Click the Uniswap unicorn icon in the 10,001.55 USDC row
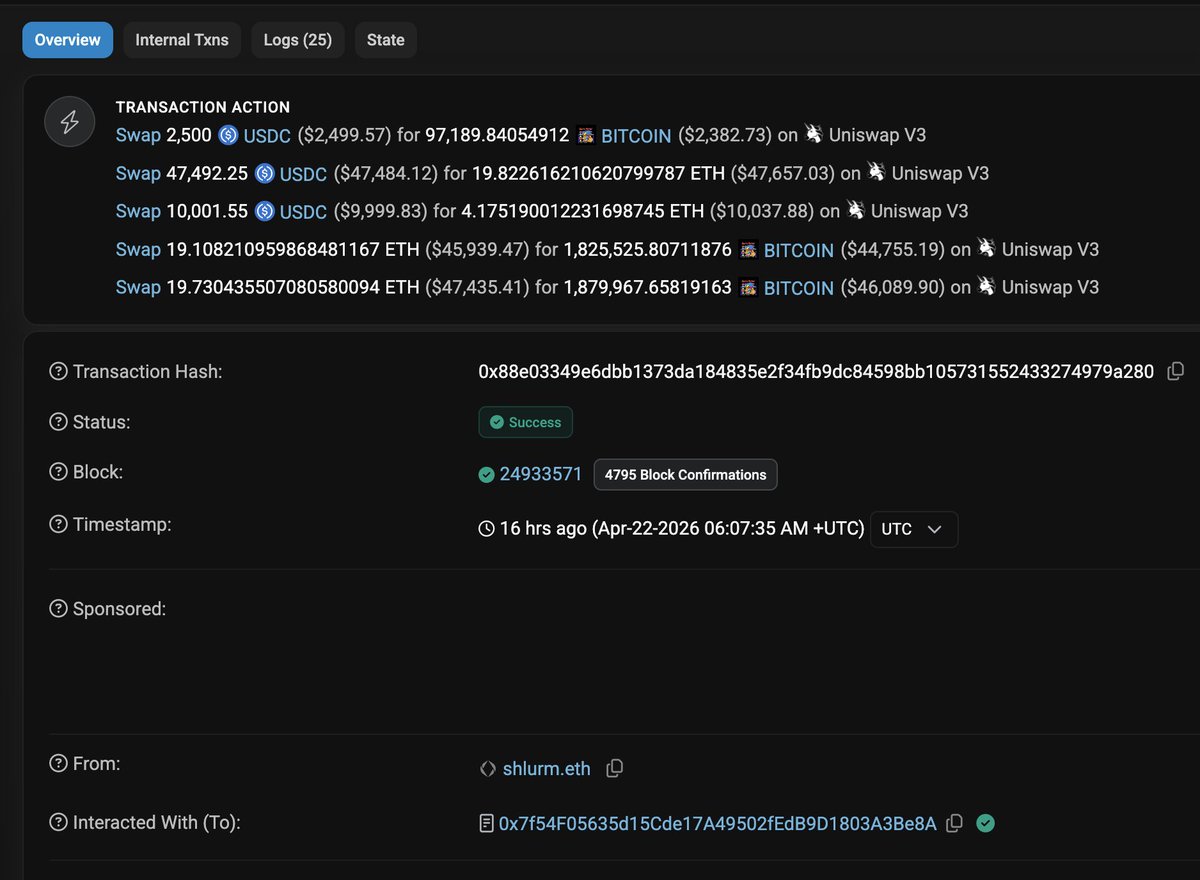1200x880 pixels. click(x=856, y=209)
